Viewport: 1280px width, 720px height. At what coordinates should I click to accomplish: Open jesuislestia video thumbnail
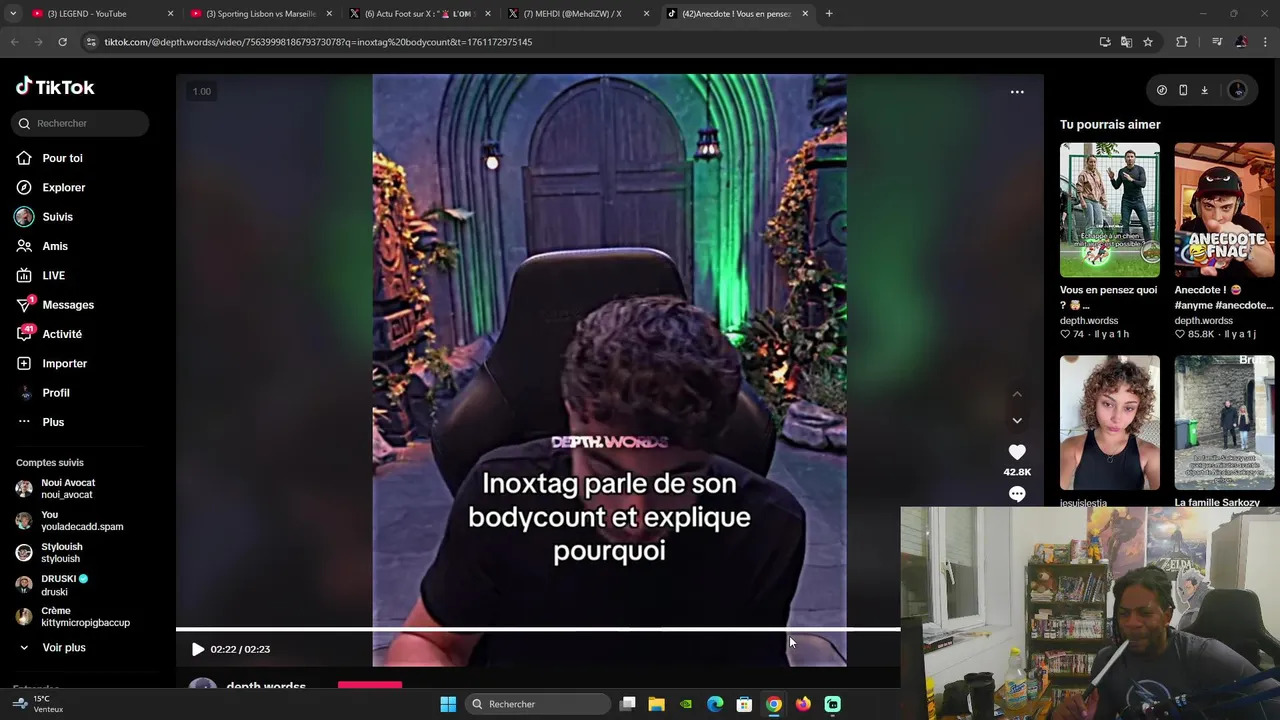(1110, 423)
